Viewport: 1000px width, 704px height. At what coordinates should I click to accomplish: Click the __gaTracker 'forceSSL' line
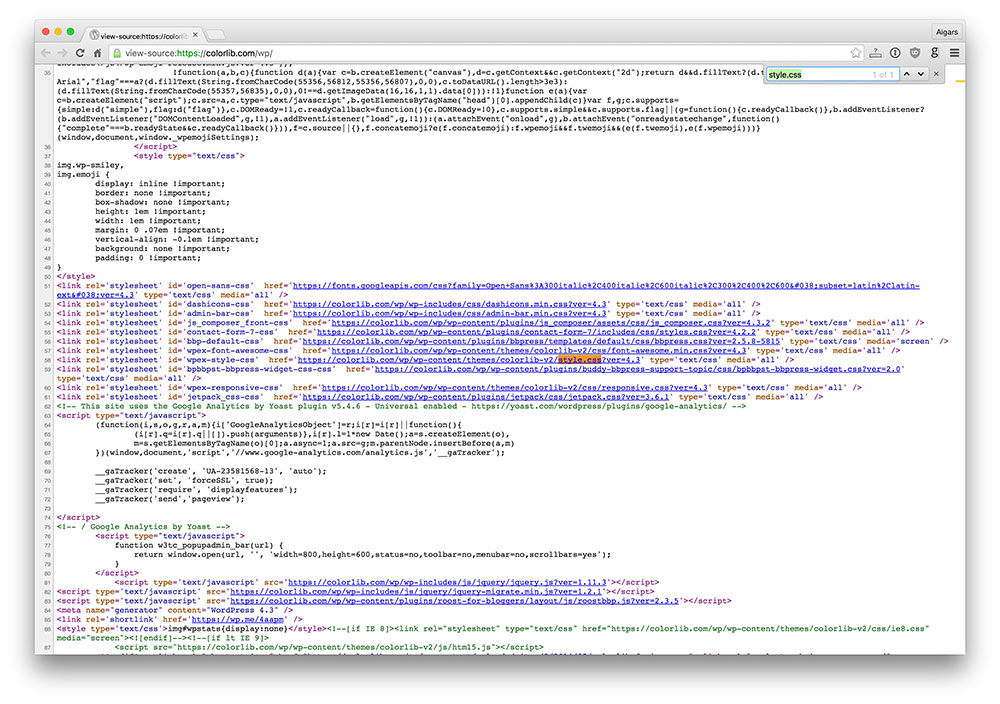184,480
